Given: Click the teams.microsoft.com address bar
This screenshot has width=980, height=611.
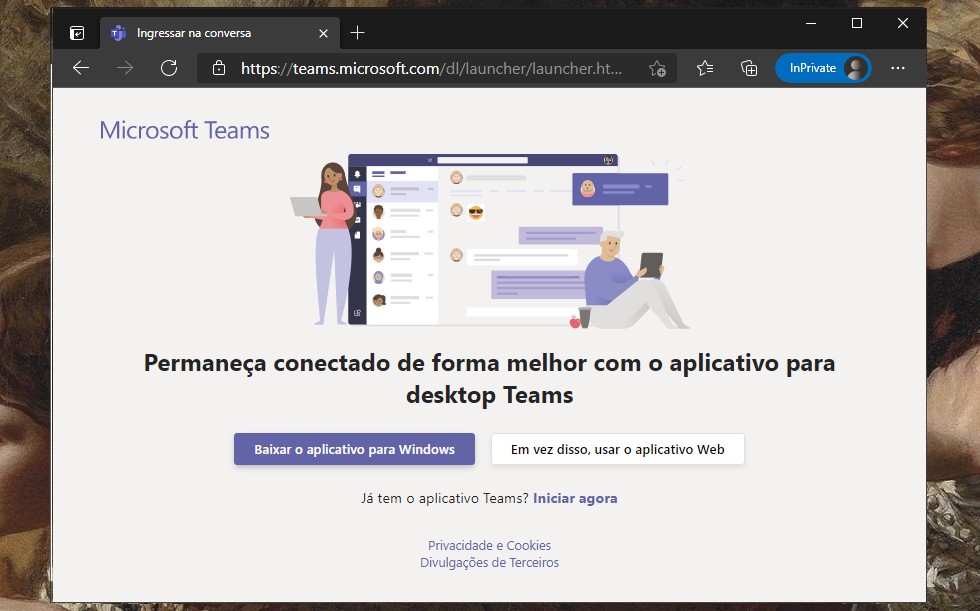Looking at the screenshot, I should pos(430,69).
